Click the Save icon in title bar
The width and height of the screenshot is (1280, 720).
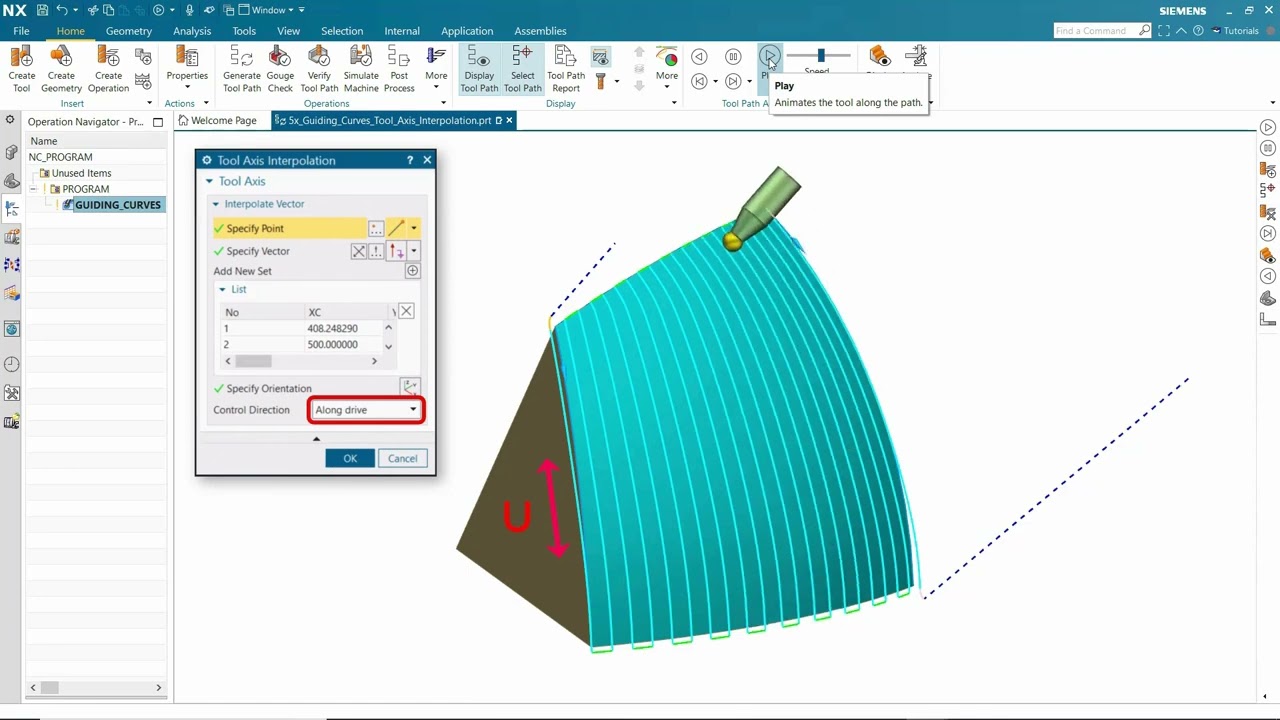pos(42,10)
